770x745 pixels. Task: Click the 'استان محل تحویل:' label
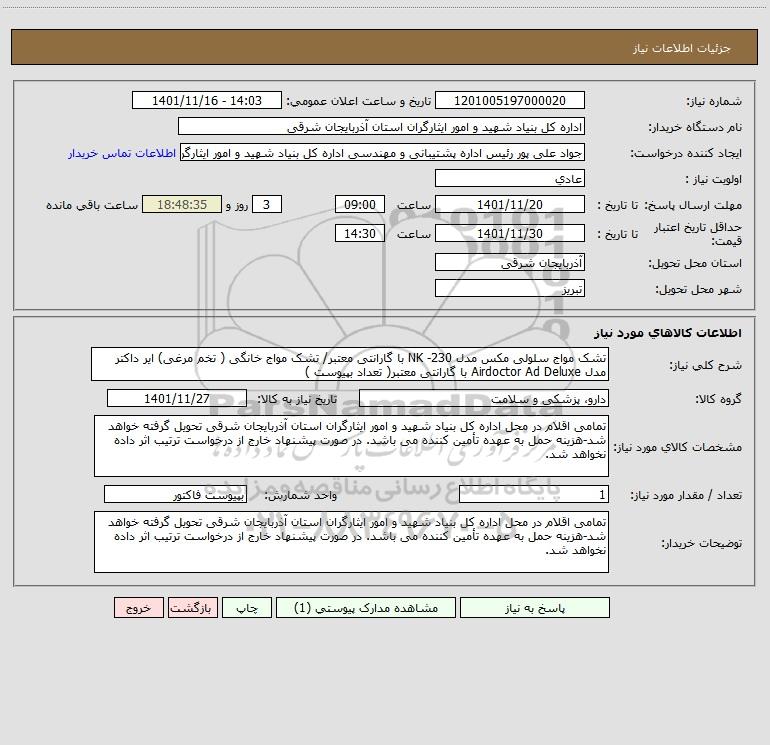click(695, 263)
